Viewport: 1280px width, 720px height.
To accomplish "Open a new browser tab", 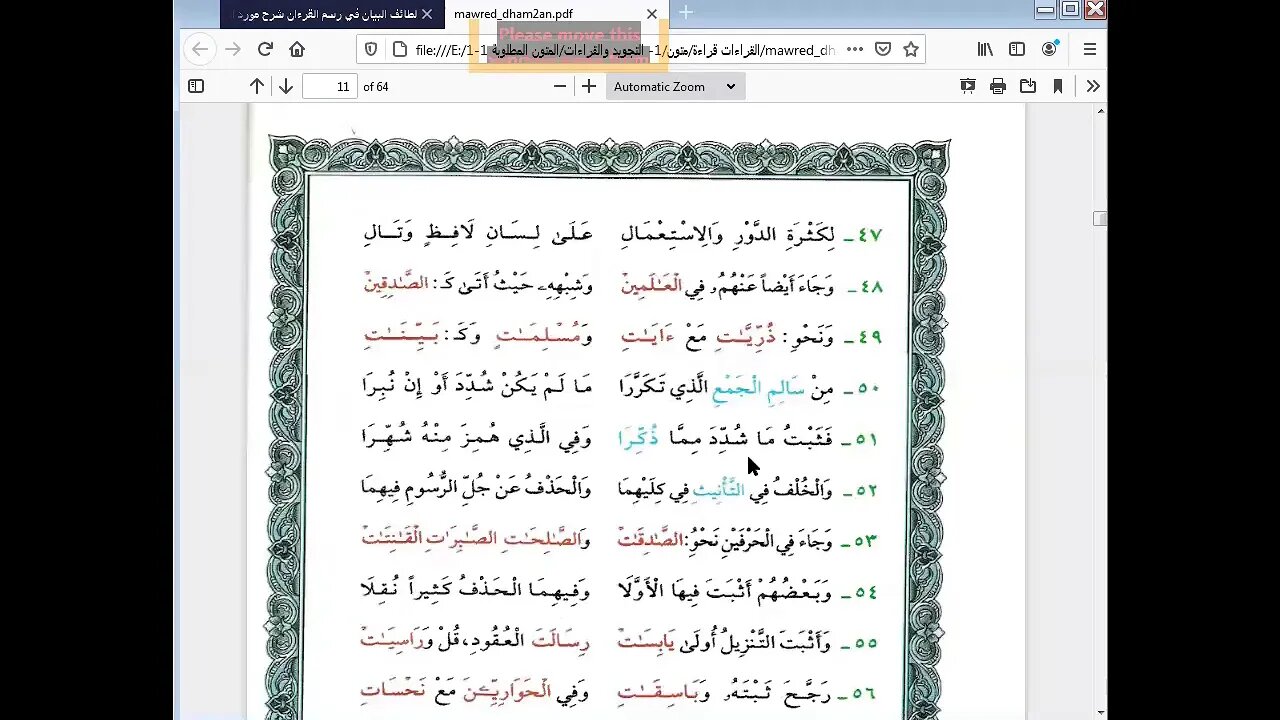I will [x=686, y=13].
